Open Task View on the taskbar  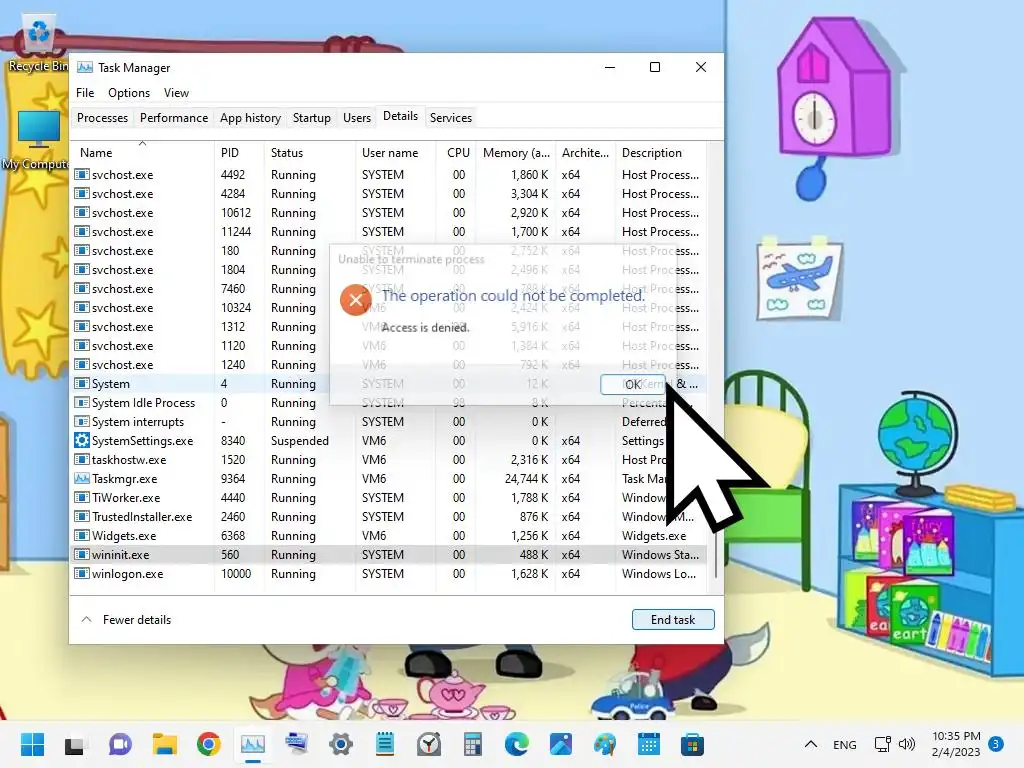pyautogui.click(x=74, y=744)
